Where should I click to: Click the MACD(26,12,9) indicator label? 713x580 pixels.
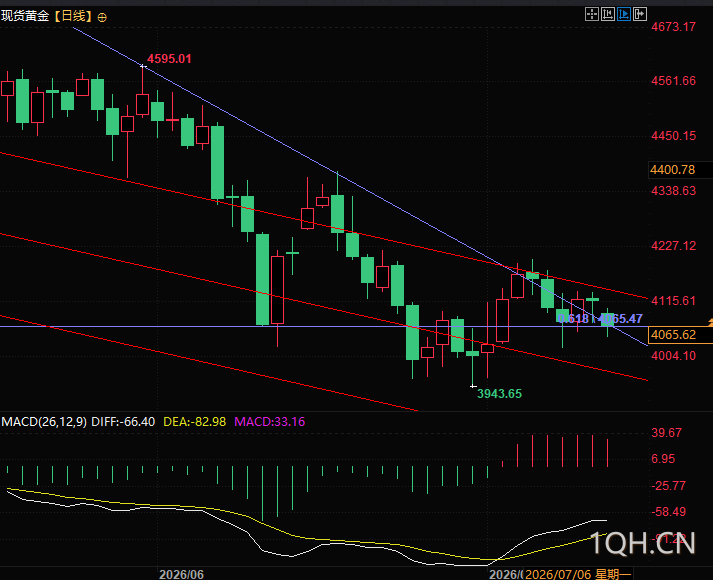(44, 422)
